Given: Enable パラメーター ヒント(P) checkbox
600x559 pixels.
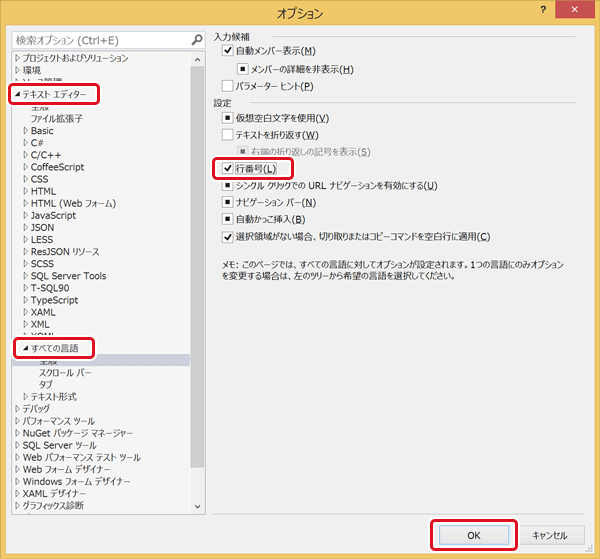Looking at the screenshot, I should point(227,86).
